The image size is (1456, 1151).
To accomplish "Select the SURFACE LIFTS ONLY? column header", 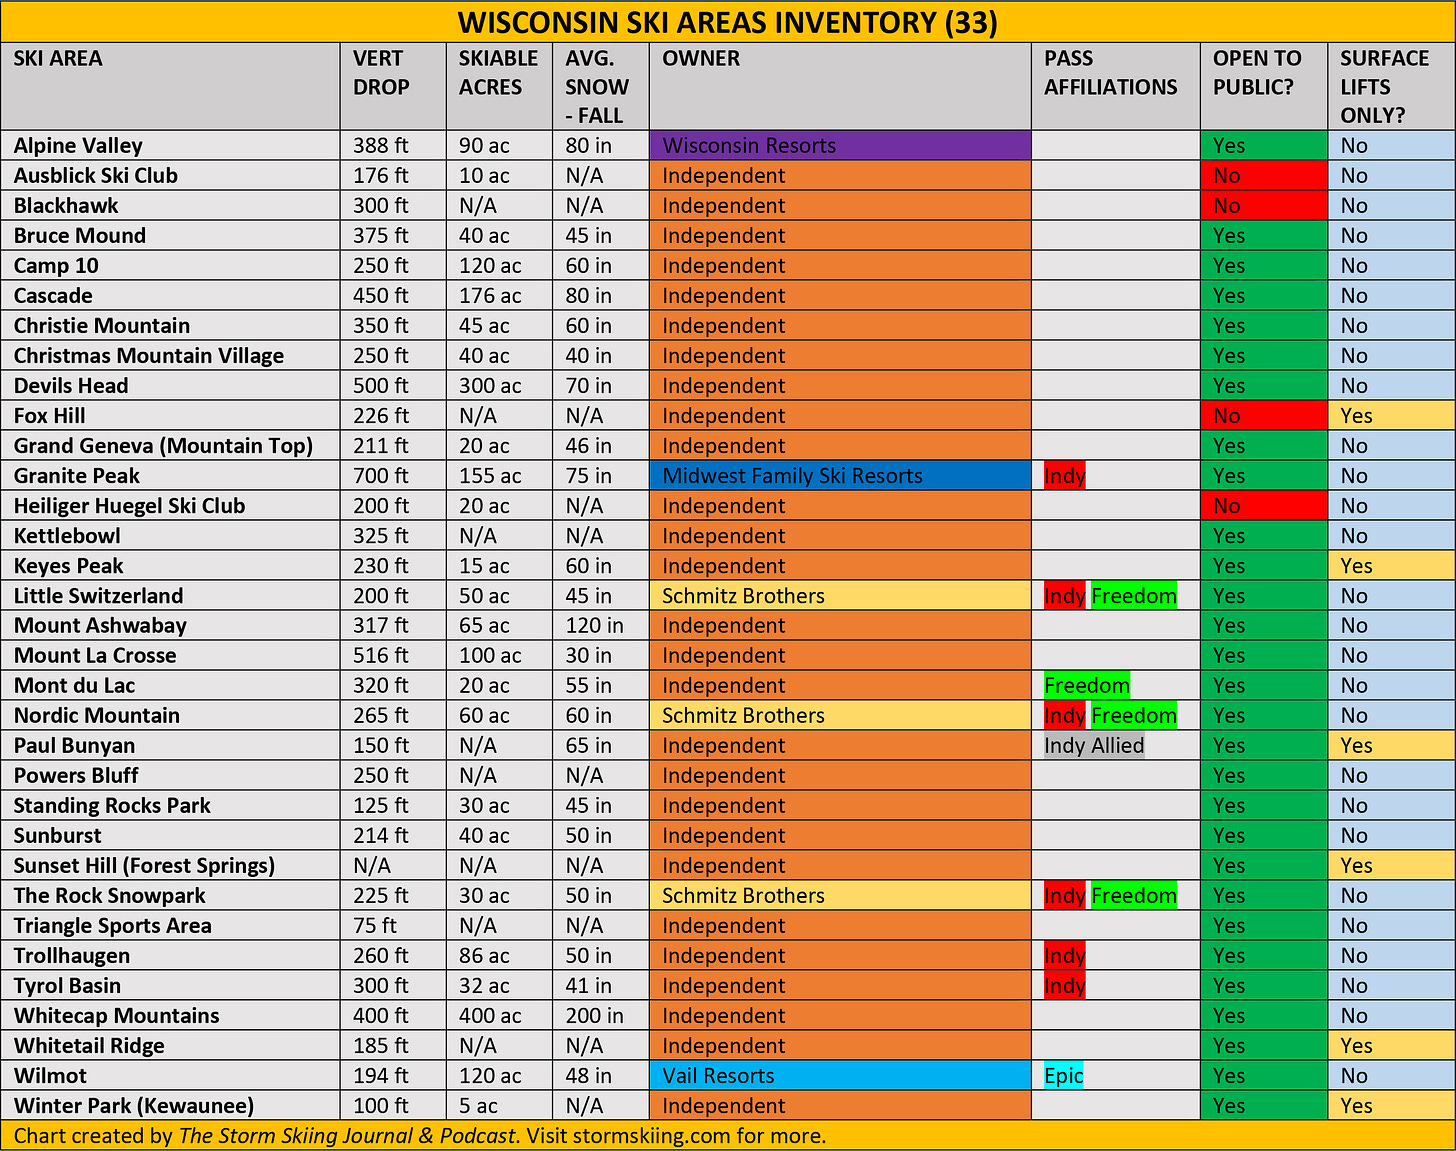I will click(1392, 86).
